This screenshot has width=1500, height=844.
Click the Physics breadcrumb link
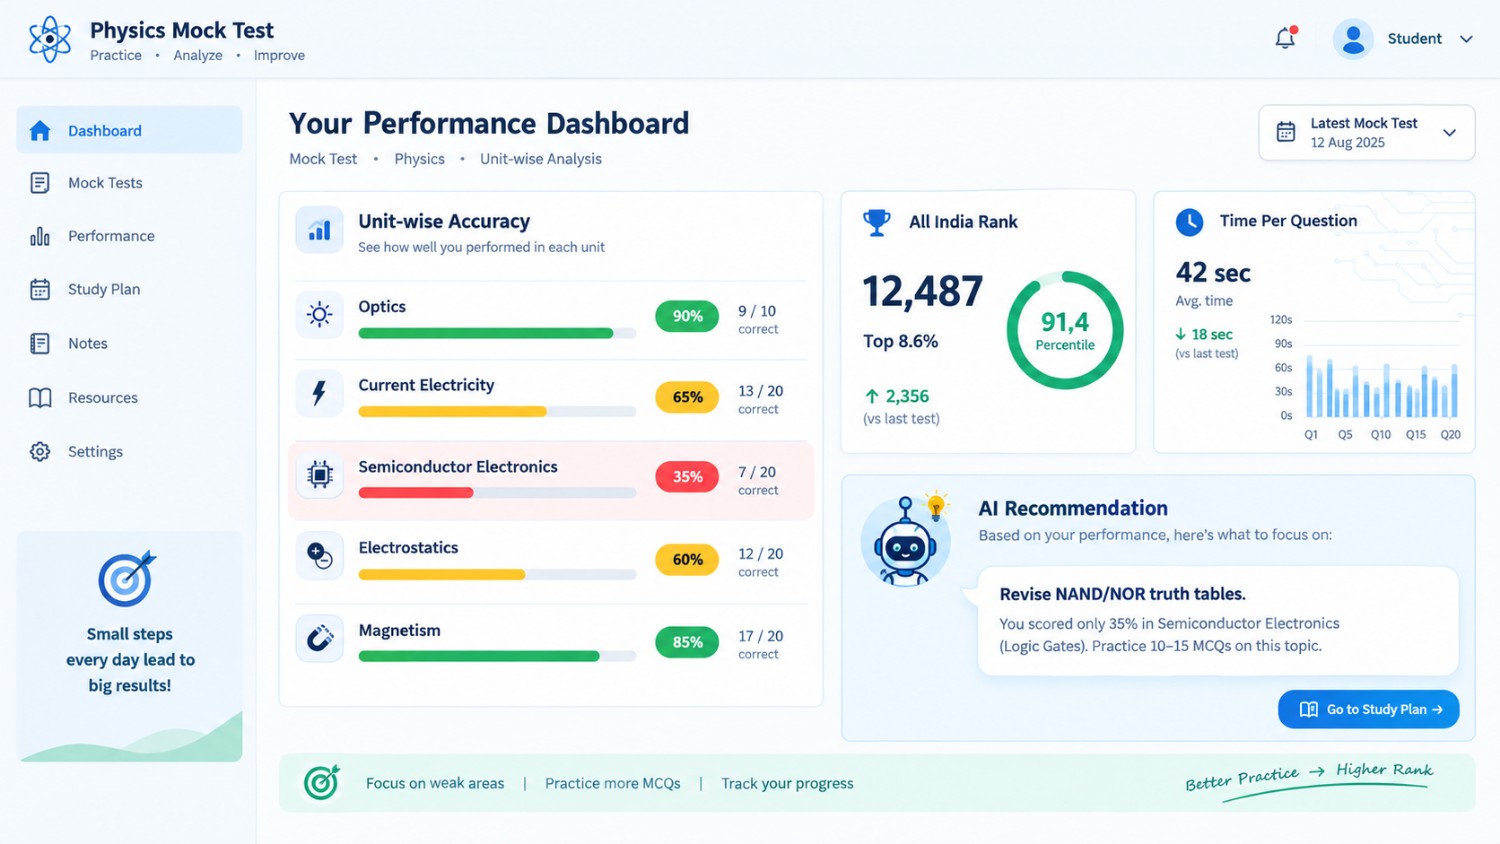click(x=419, y=159)
